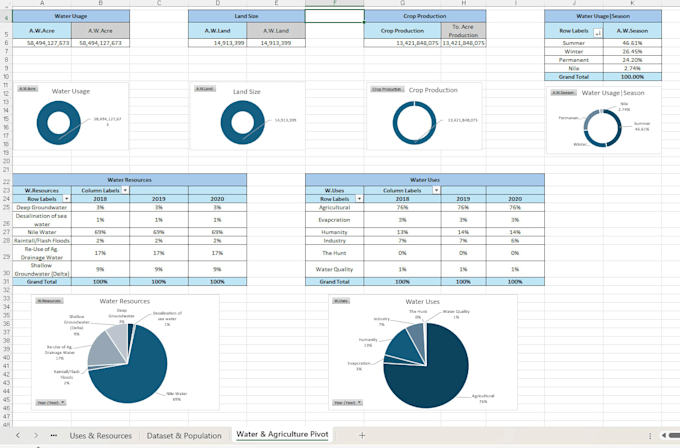Open Year filter button on Water Resources chart
Screen dimensions: 680x448
[x=50, y=402]
